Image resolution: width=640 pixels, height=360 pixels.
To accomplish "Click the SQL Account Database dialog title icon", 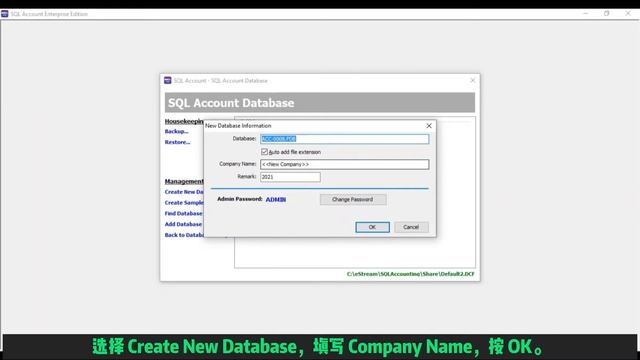I will coord(168,80).
